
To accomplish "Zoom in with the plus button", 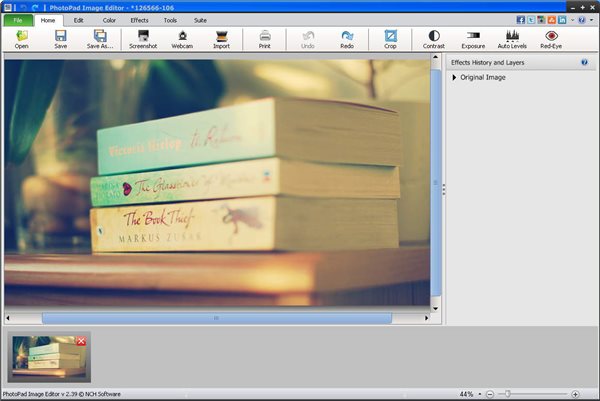I will (x=575, y=394).
